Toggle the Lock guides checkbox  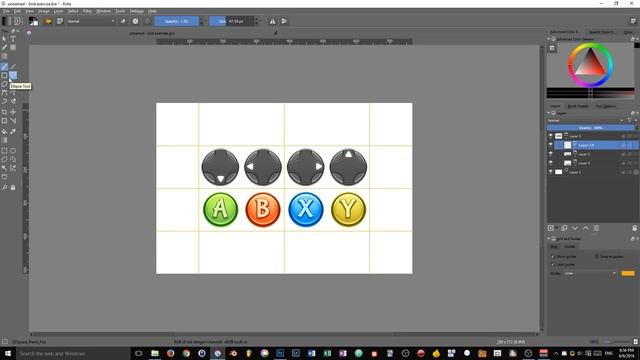(x=553, y=264)
